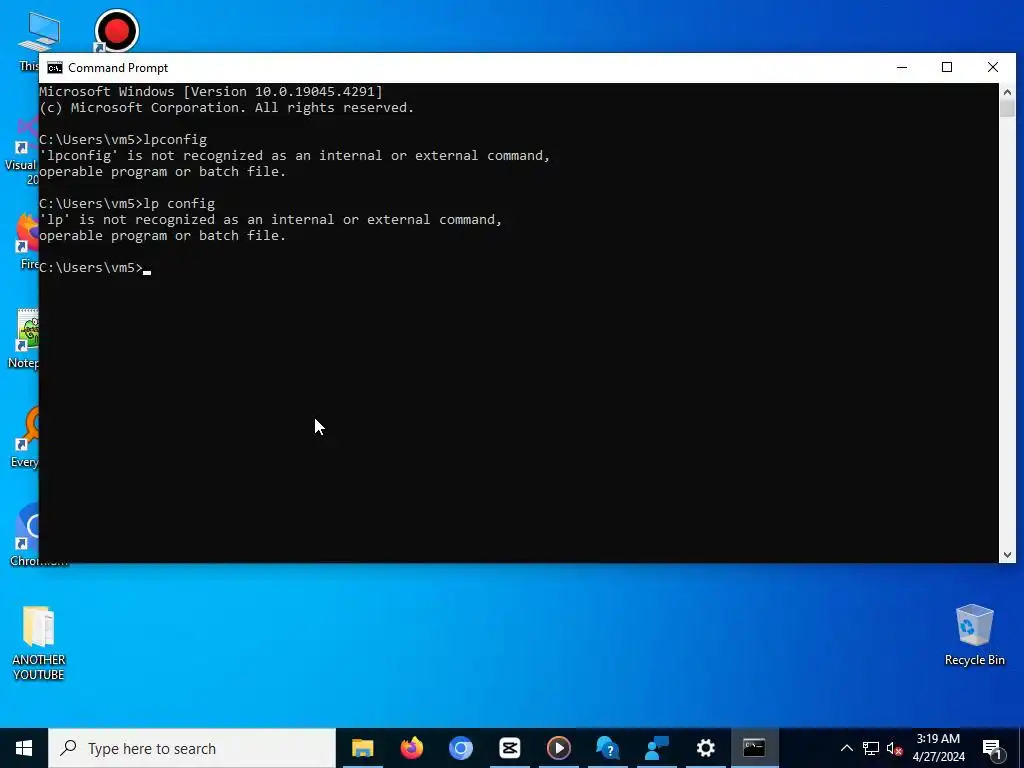Close the Command Prompt window

tap(993, 67)
